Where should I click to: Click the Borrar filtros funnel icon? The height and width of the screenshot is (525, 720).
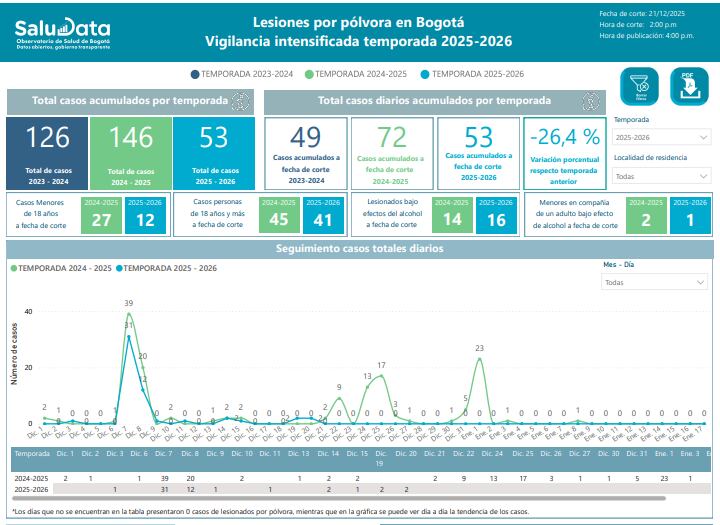pyautogui.click(x=639, y=88)
